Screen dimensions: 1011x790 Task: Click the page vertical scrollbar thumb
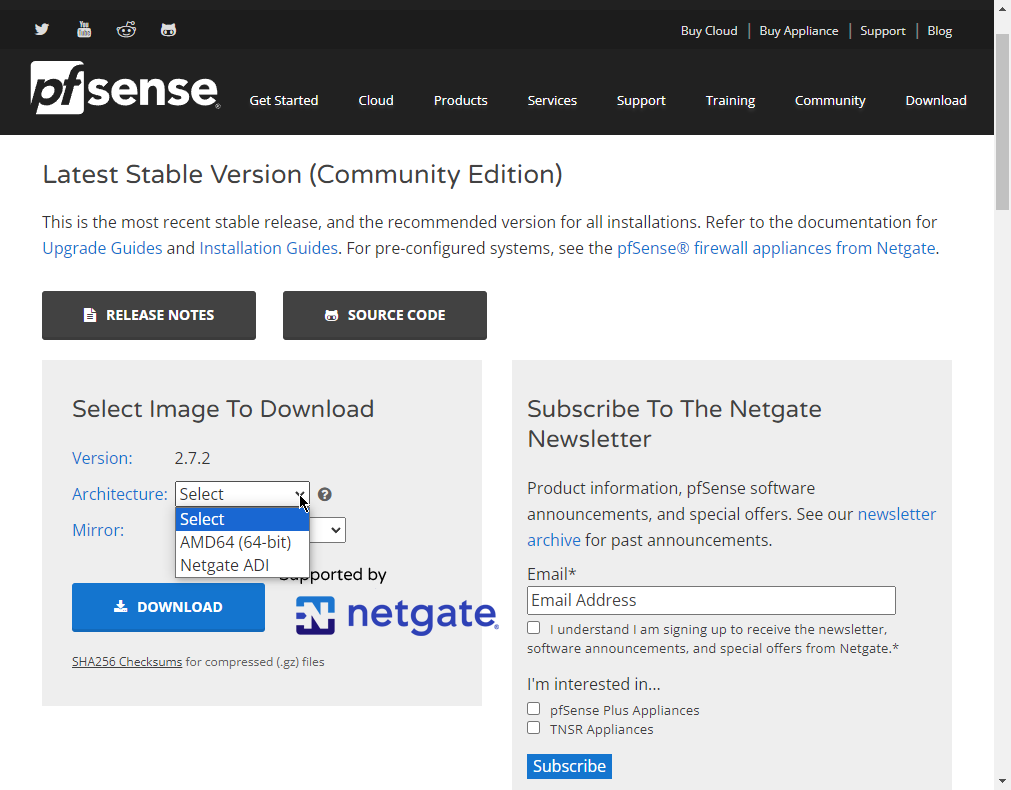click(1002, 123)
